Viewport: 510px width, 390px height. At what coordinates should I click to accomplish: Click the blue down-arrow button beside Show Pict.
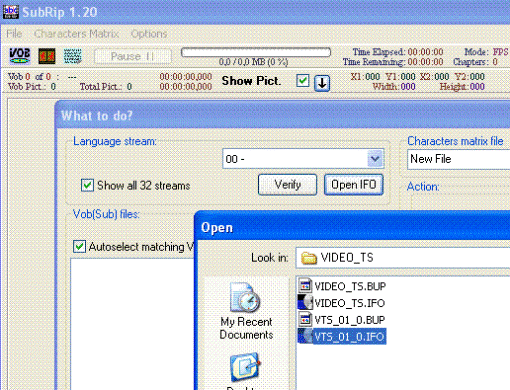point(322,83)
